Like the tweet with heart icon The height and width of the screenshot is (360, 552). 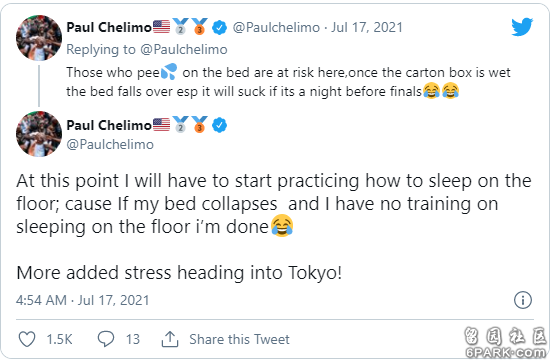[x=27, y=339]
